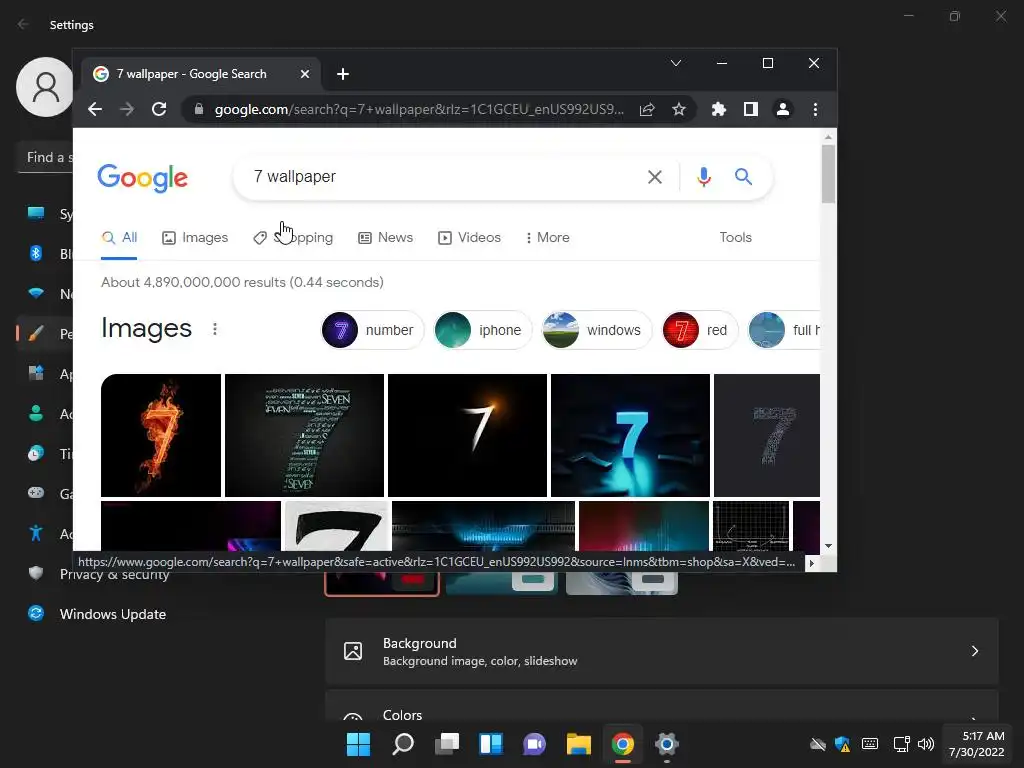Open search Tools
The width and height of the screenshot is (1024, 768).
click(735, 238)
